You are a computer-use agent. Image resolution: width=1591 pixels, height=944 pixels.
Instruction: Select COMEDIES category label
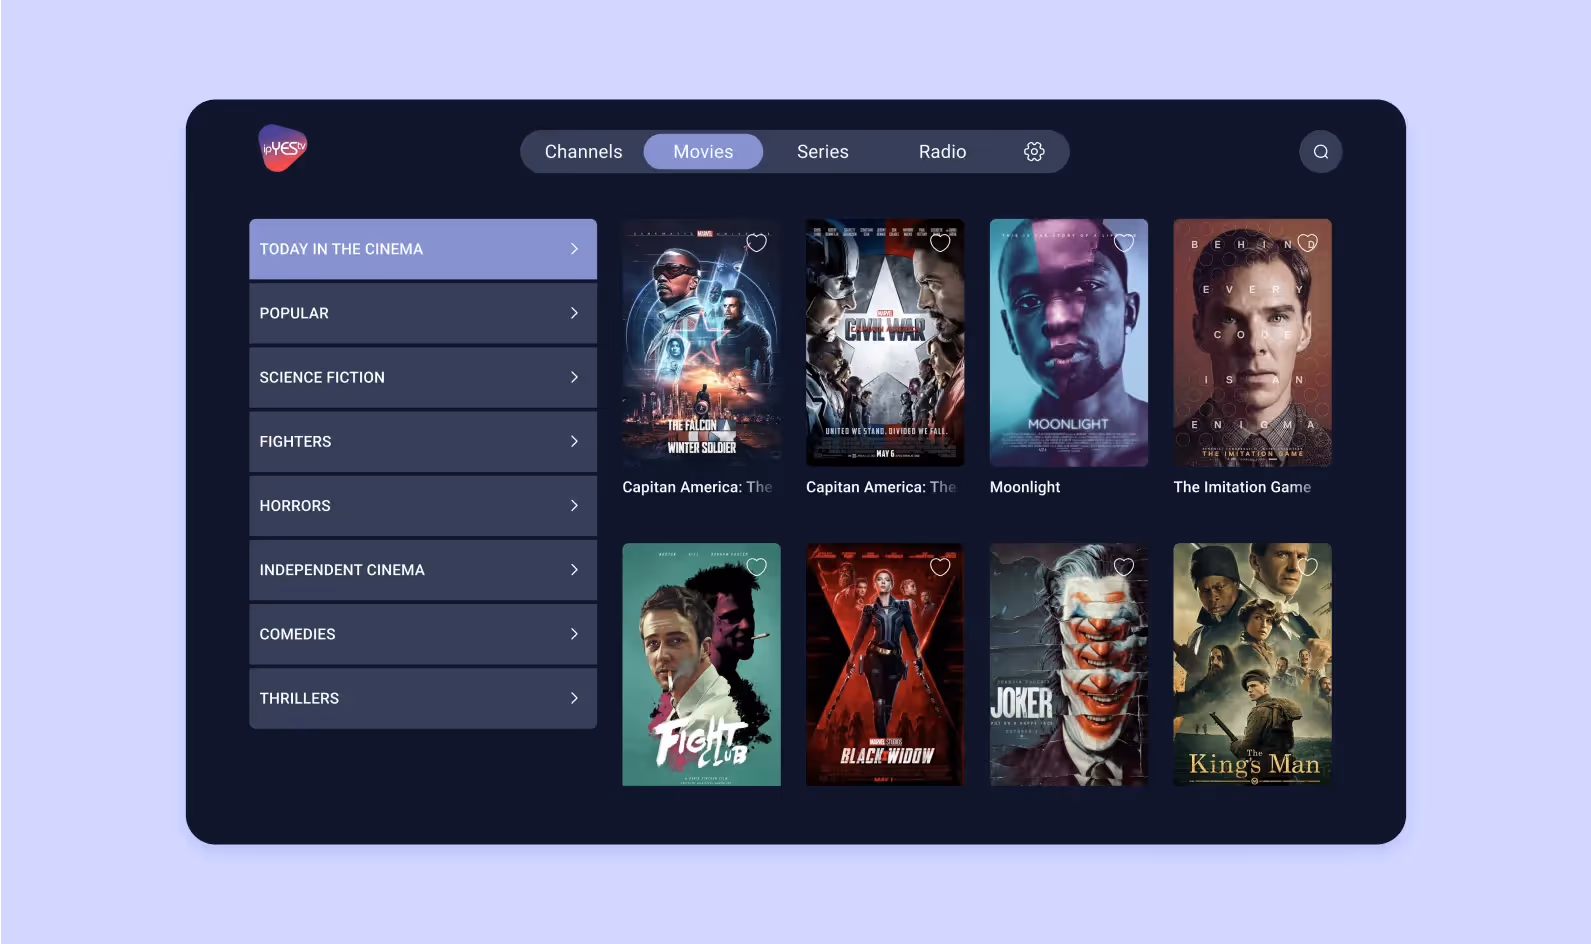pos(297,634)
